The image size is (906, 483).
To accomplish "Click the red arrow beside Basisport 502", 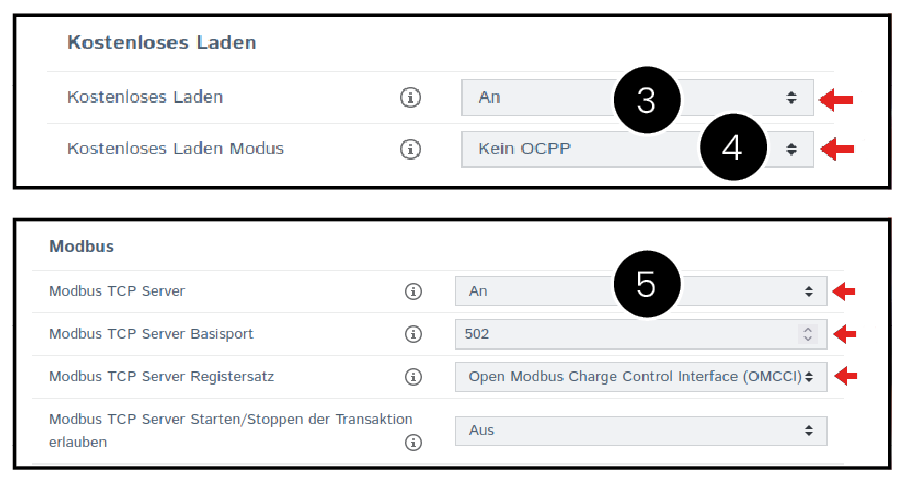I will point(846,334).
